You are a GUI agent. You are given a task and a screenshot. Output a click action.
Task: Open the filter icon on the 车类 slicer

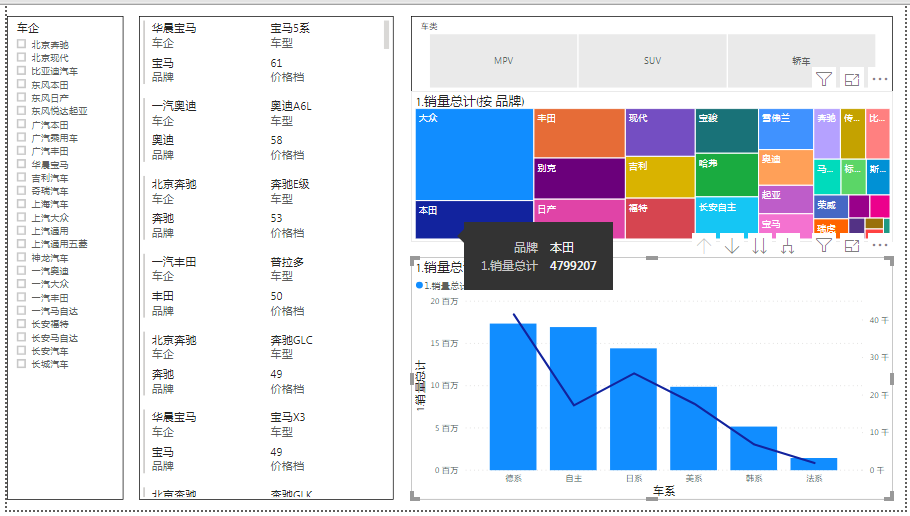pyautogui.click(x=824, y=79)
